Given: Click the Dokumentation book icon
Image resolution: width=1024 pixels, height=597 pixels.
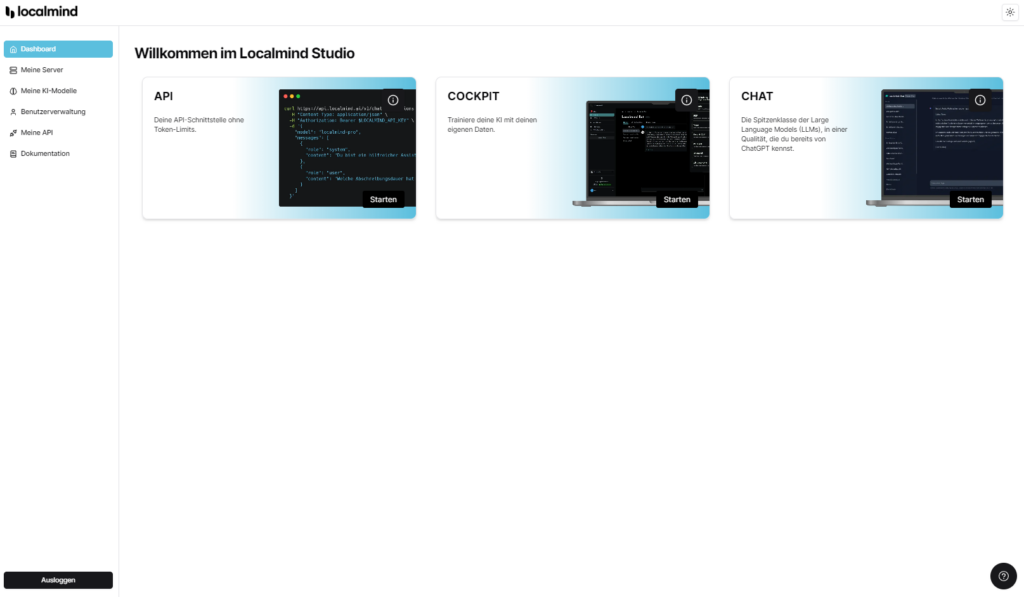Looking at the screenshot, I should tap(13, 153).
